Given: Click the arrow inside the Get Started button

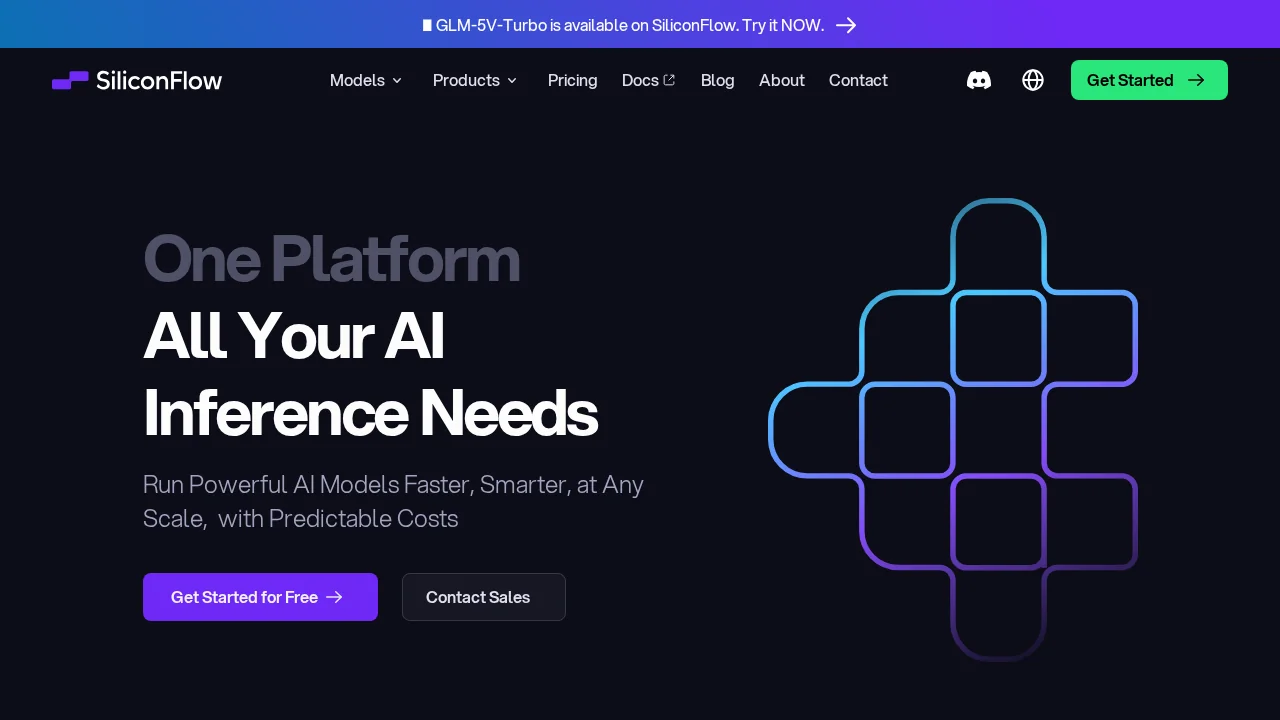Looking at the screenshot, I should pos(1196,80).
